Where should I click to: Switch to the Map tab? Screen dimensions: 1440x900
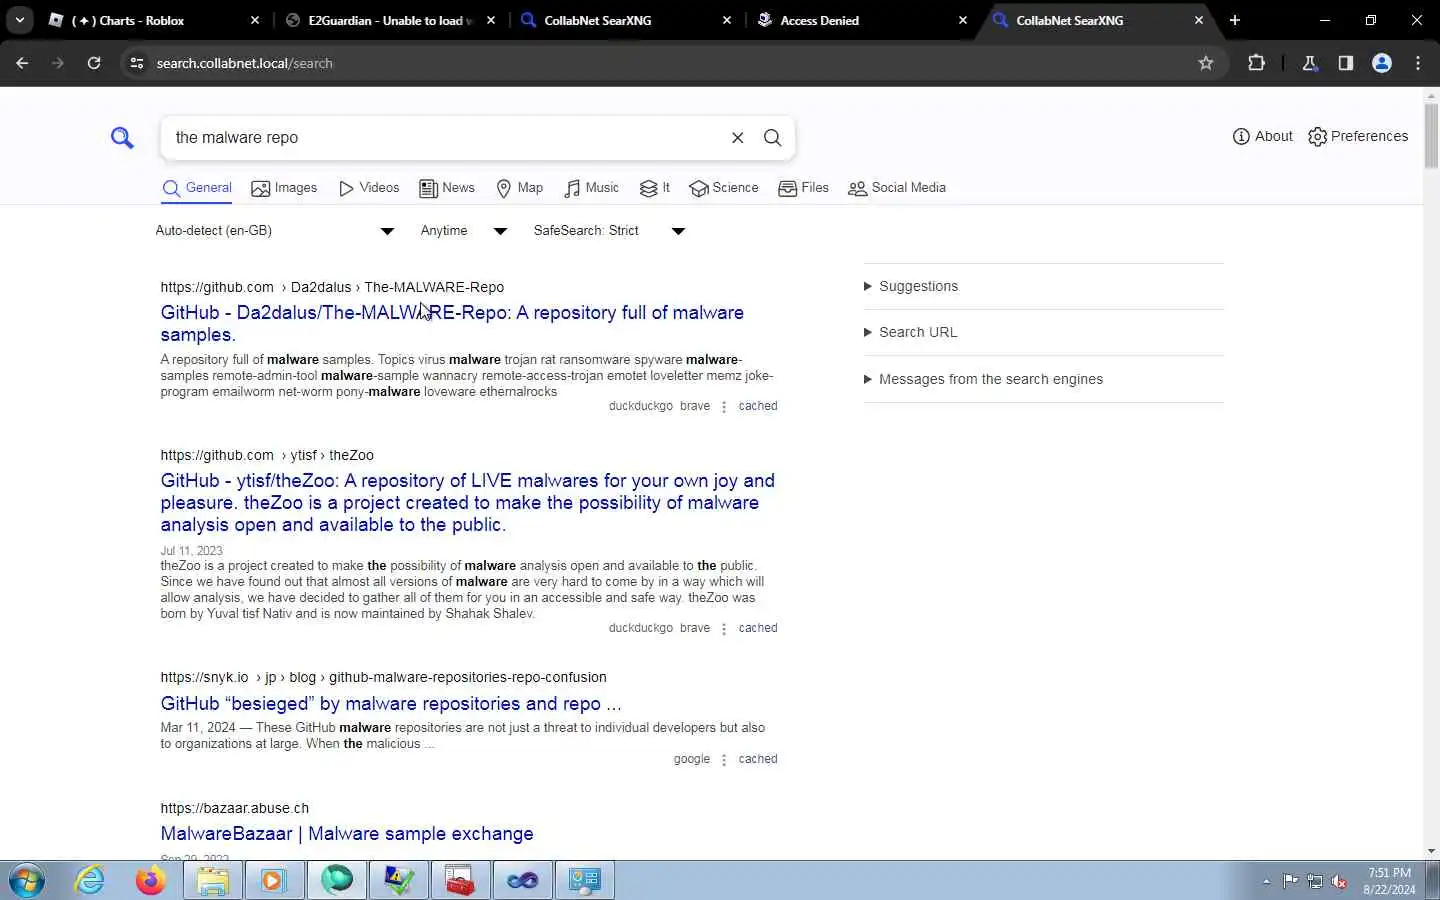[x=520, y=188]
